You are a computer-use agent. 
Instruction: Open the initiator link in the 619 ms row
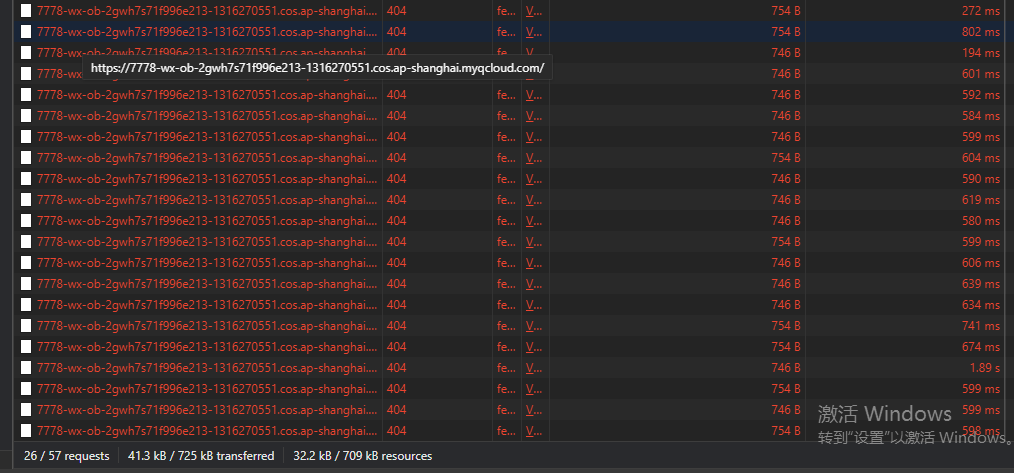tap(534, 200)
